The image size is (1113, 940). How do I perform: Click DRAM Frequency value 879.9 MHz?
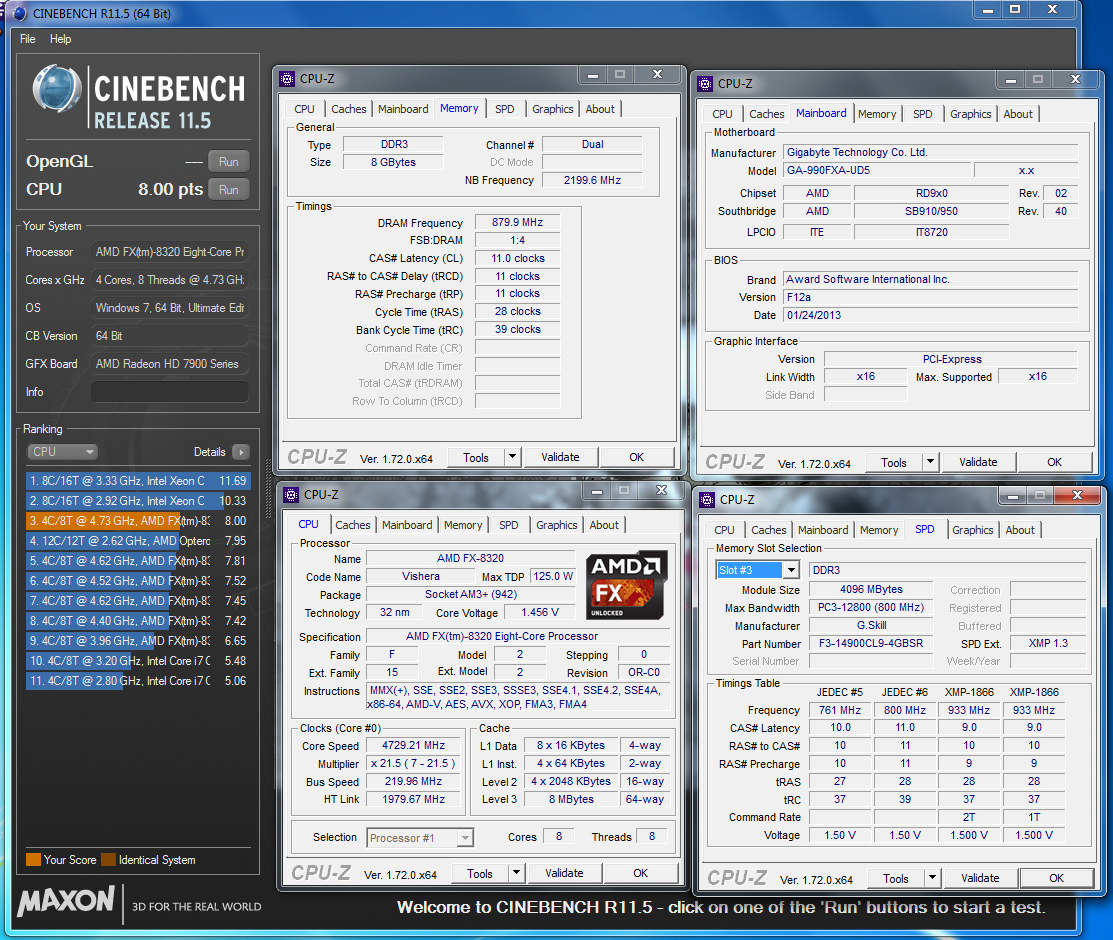517,222
